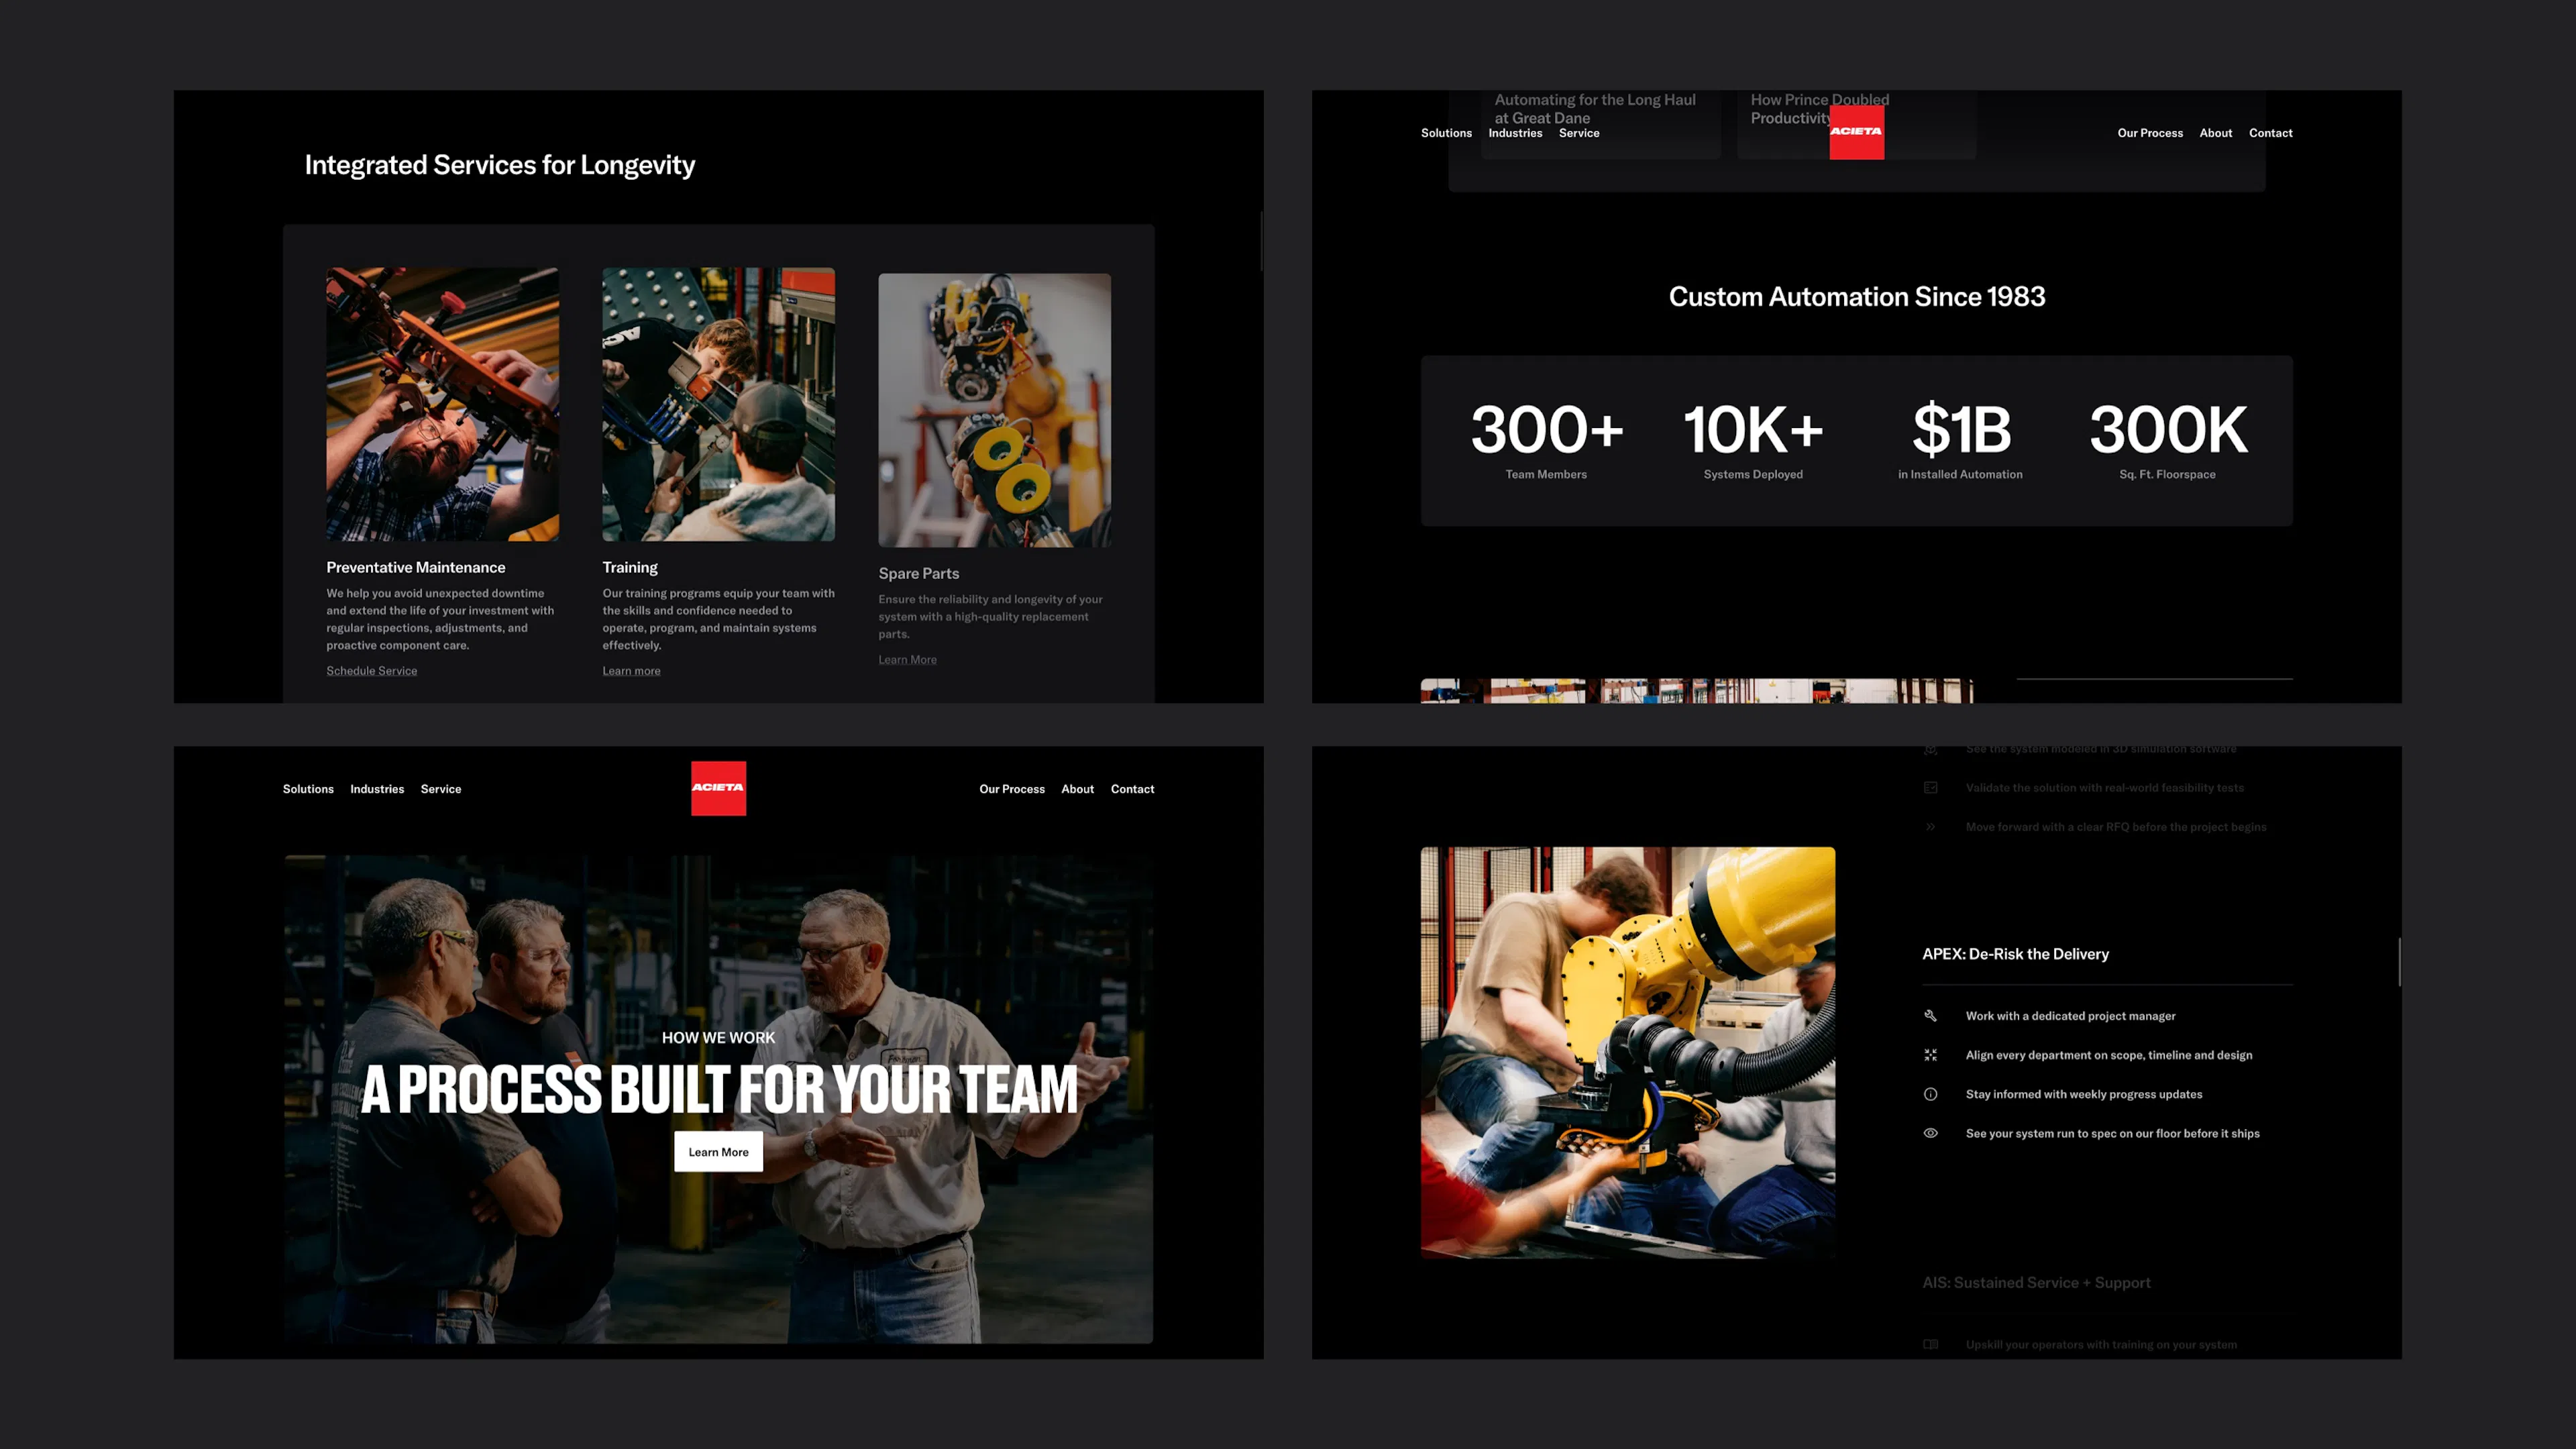Viewport: 2576px width, 1449px height.
Task: Click the scrollbar on the APEX process page
Action: click(2399, 962)
